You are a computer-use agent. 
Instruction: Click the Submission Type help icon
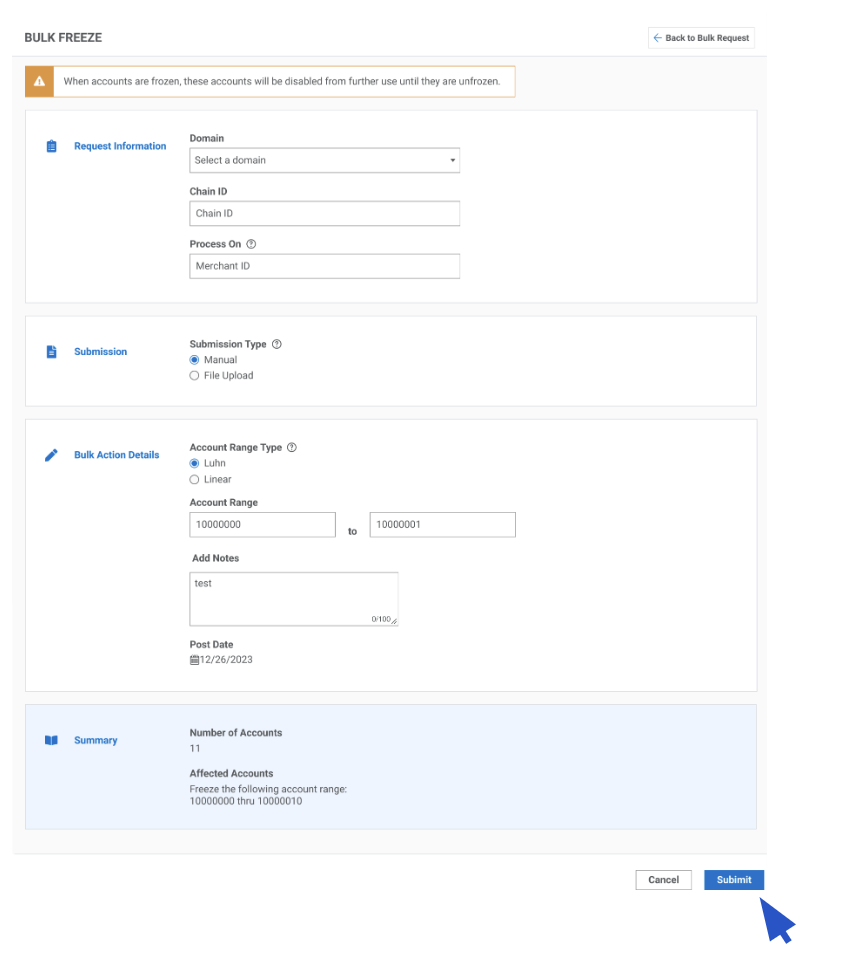[x=277, y=344]
